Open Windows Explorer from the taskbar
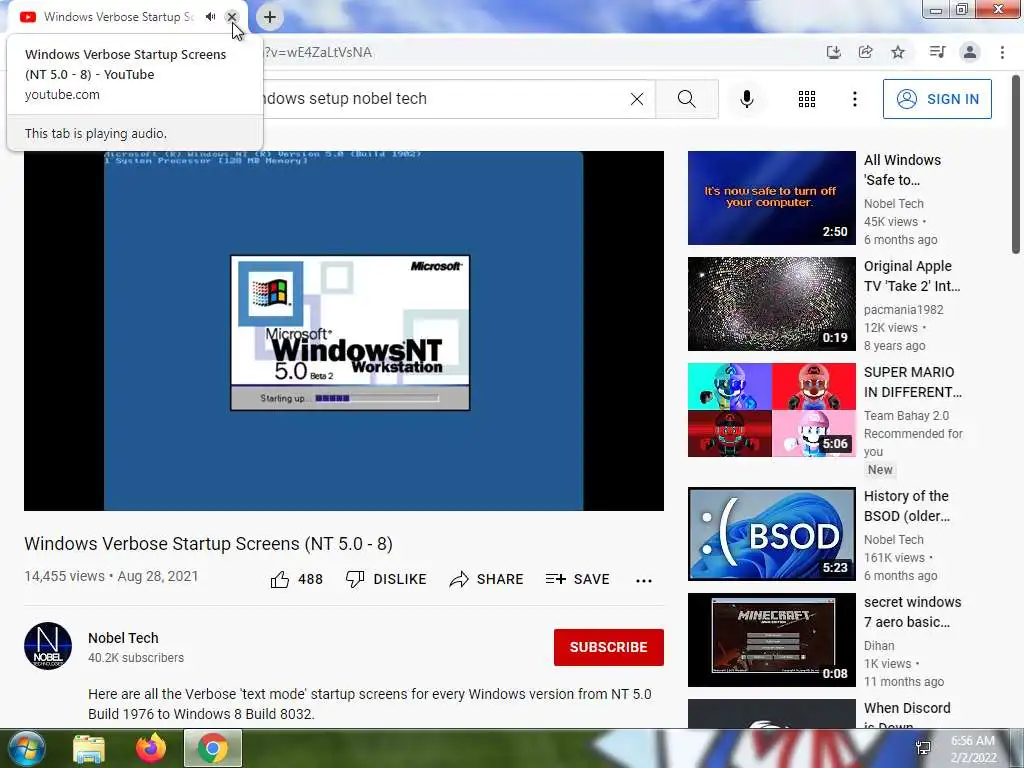The image size is (1024, 768). (x=89, y=748)
